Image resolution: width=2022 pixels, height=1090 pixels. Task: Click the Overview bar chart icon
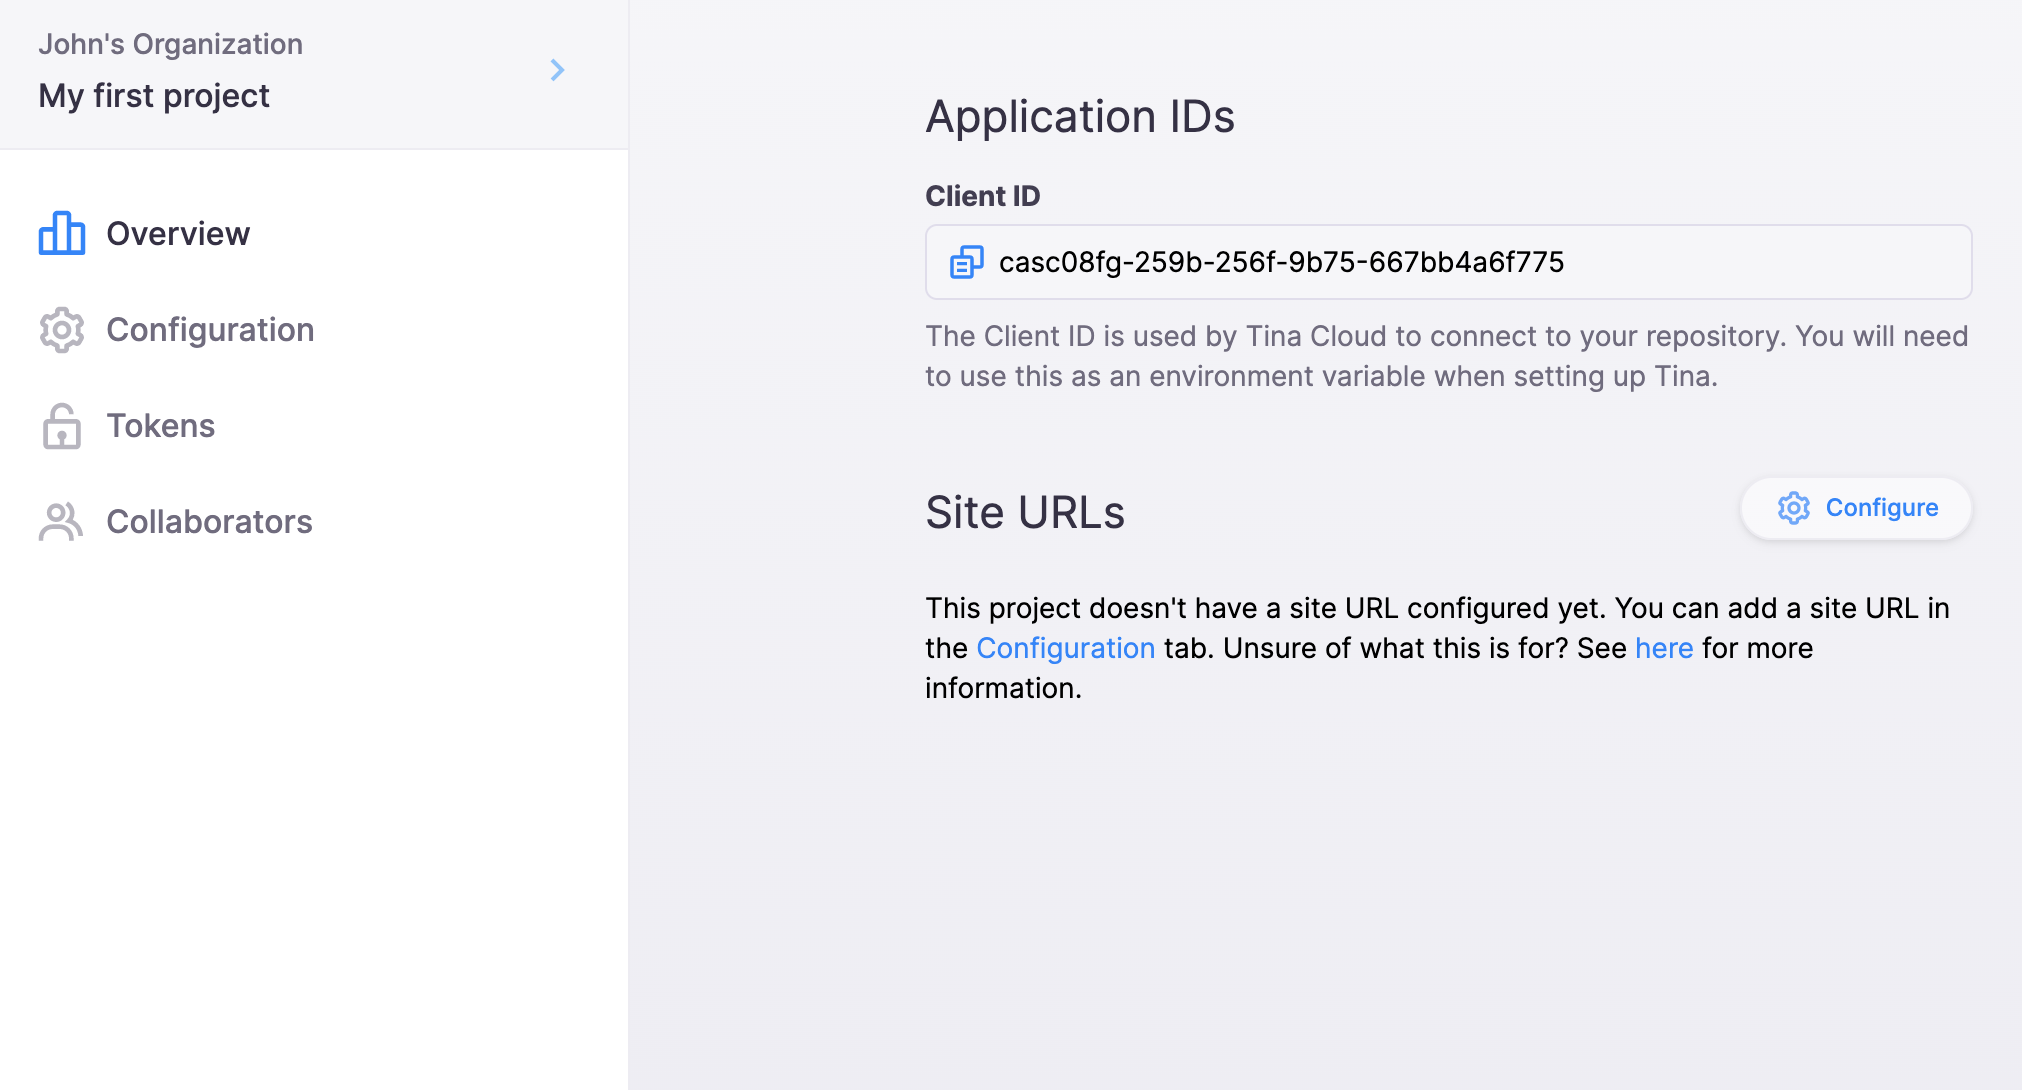(x=62, y=233)
